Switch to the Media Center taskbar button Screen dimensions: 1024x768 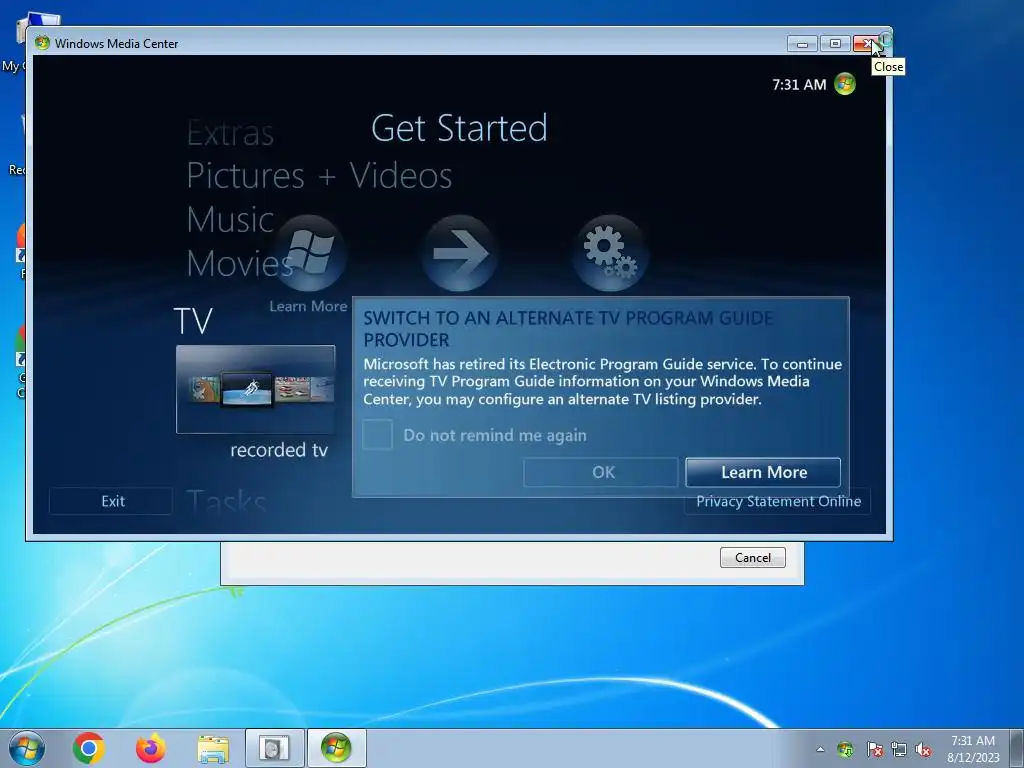point(336,748)
